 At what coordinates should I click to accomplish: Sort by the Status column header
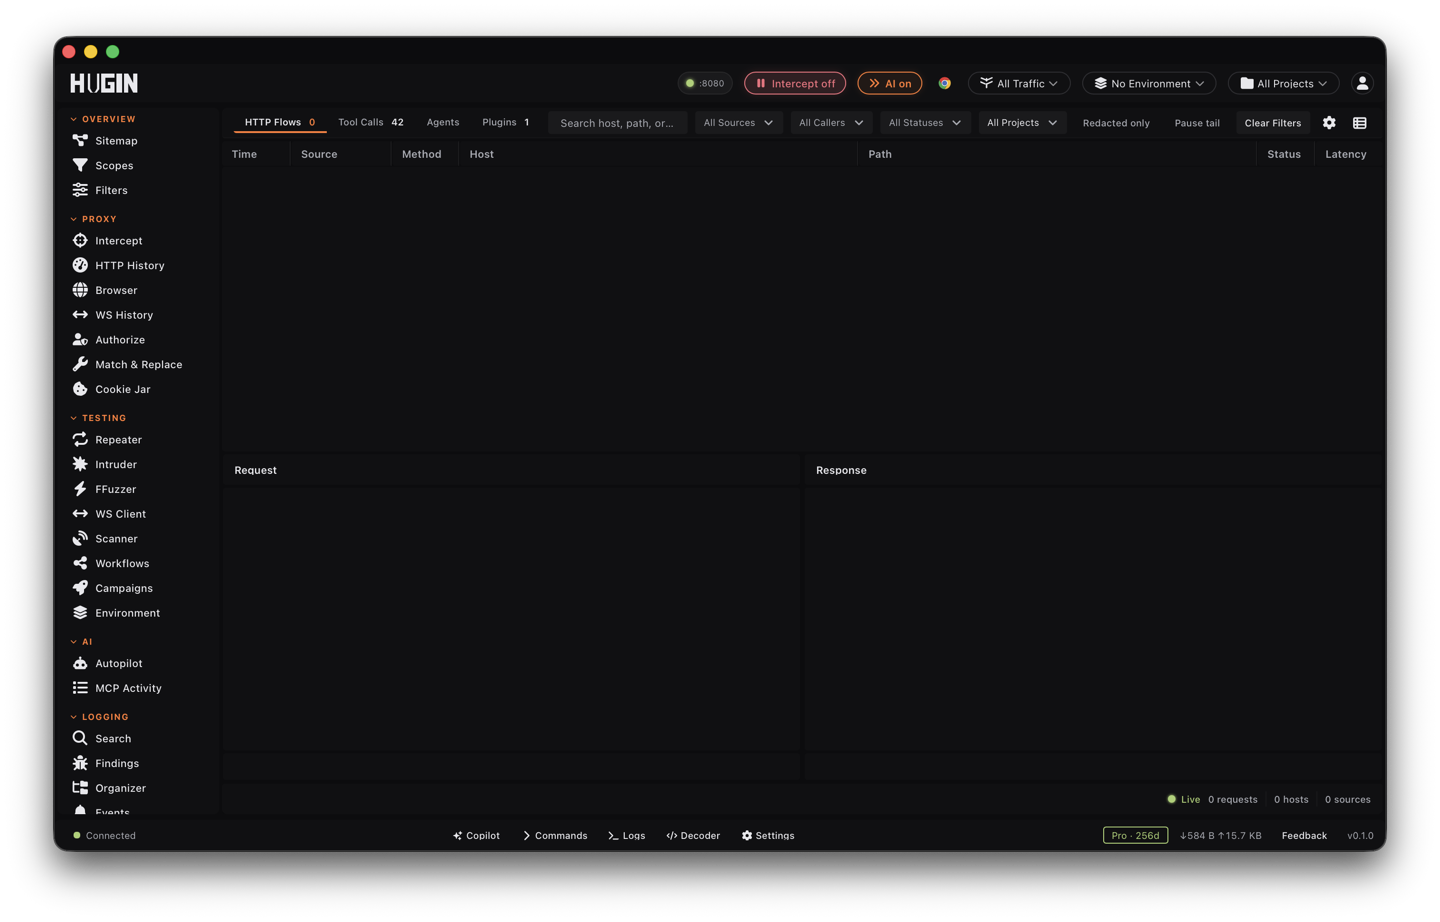point(1284,154)
